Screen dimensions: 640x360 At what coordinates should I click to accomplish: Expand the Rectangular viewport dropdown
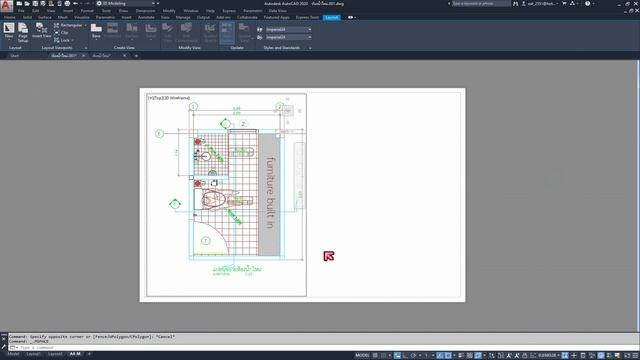85,25
